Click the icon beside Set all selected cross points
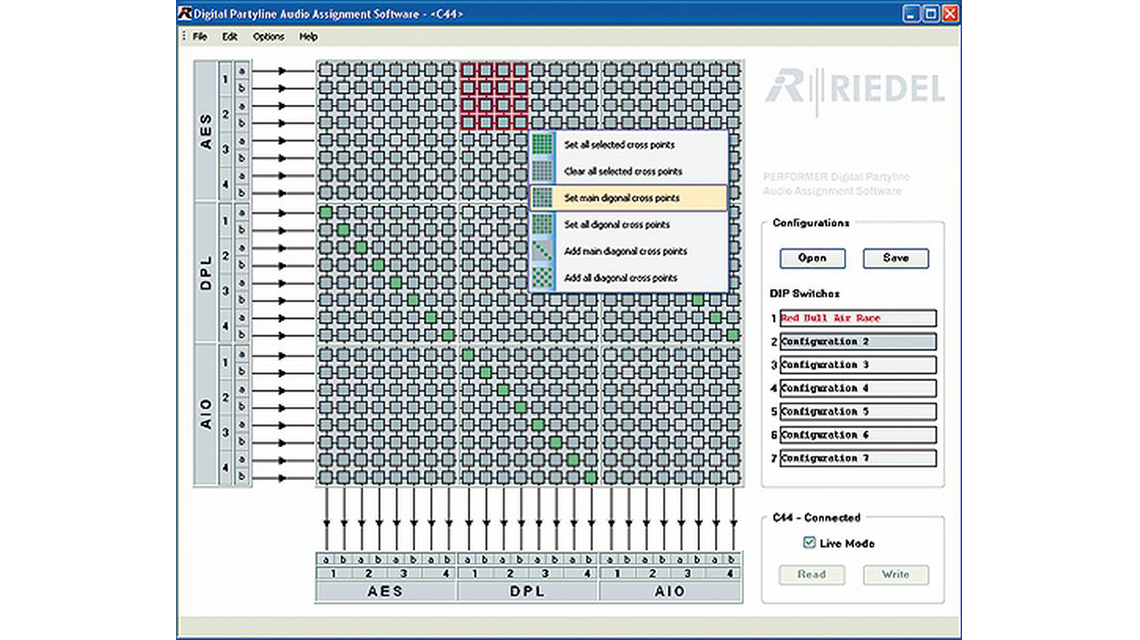The height and width of the screenshot is (640, 1140). click(x=543, y=144)
